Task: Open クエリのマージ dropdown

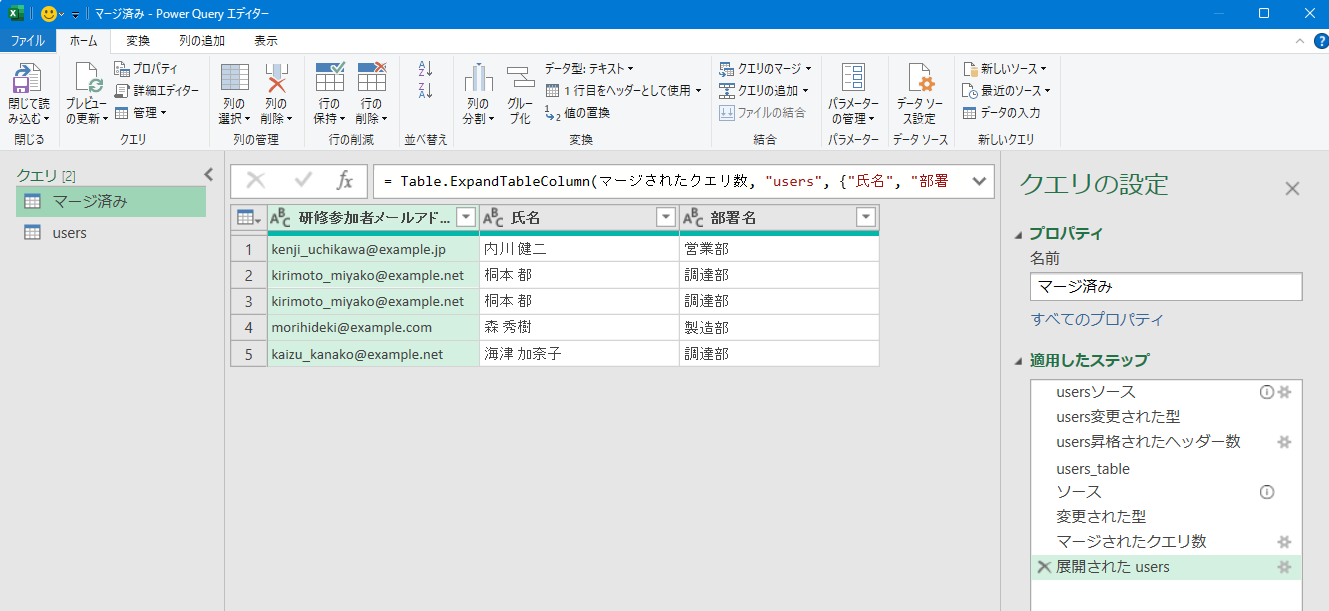Action: (x=766, y=69)
